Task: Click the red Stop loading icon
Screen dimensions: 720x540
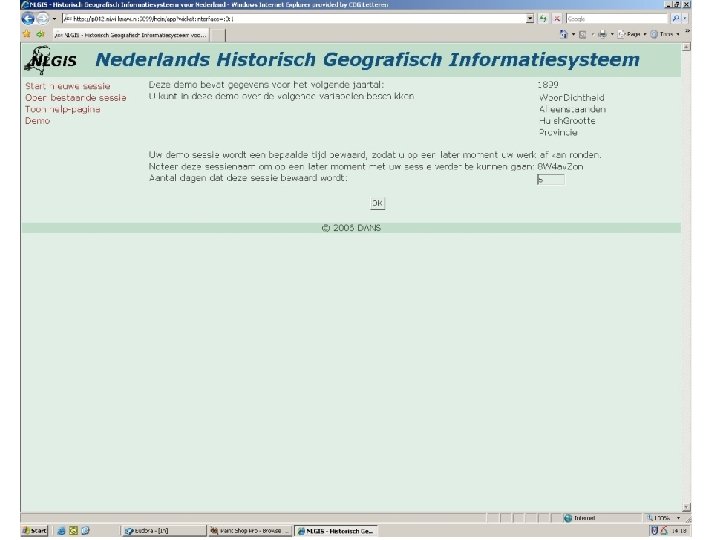Action: 557,19
